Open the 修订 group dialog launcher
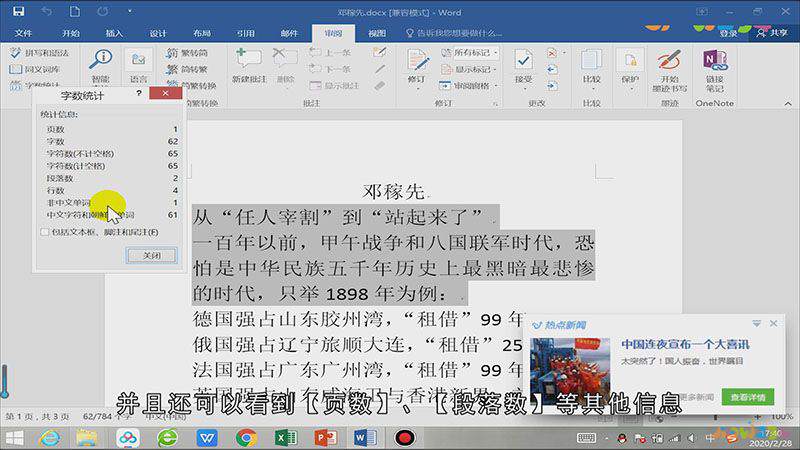The height and width of the screenshot is (450, 800). pyautogui.click(x=495, y=104)
